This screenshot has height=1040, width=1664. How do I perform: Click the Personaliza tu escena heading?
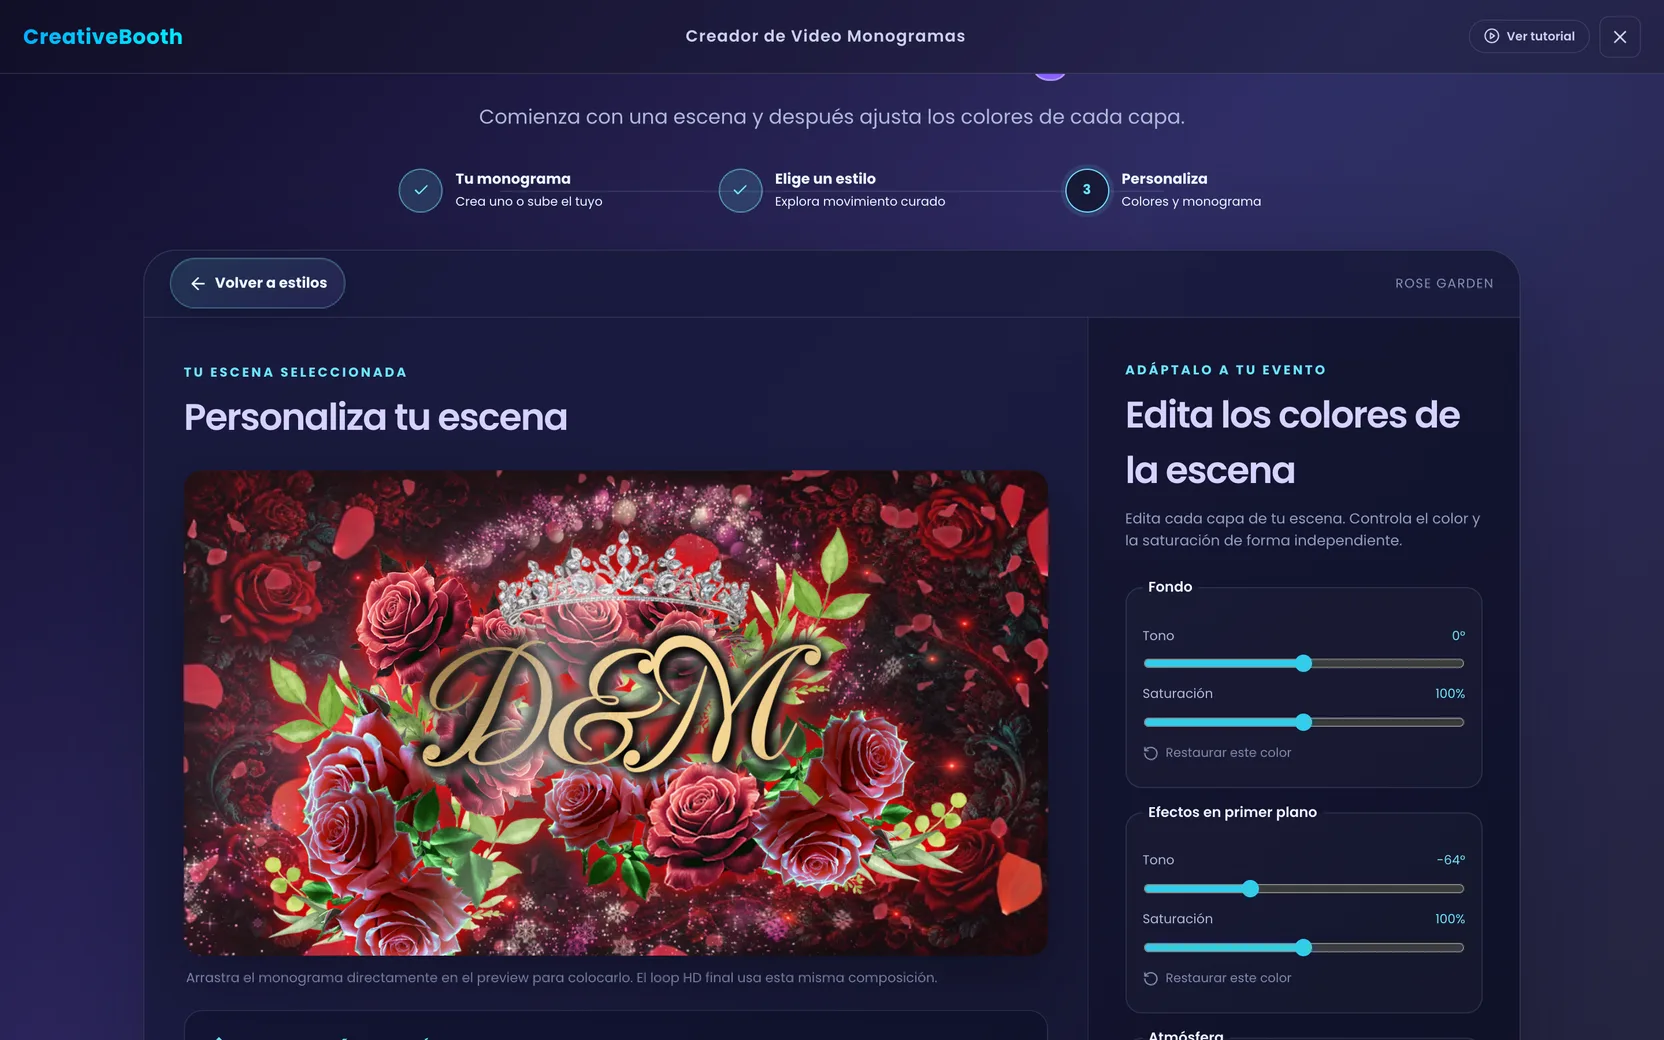tap(375, 417)
